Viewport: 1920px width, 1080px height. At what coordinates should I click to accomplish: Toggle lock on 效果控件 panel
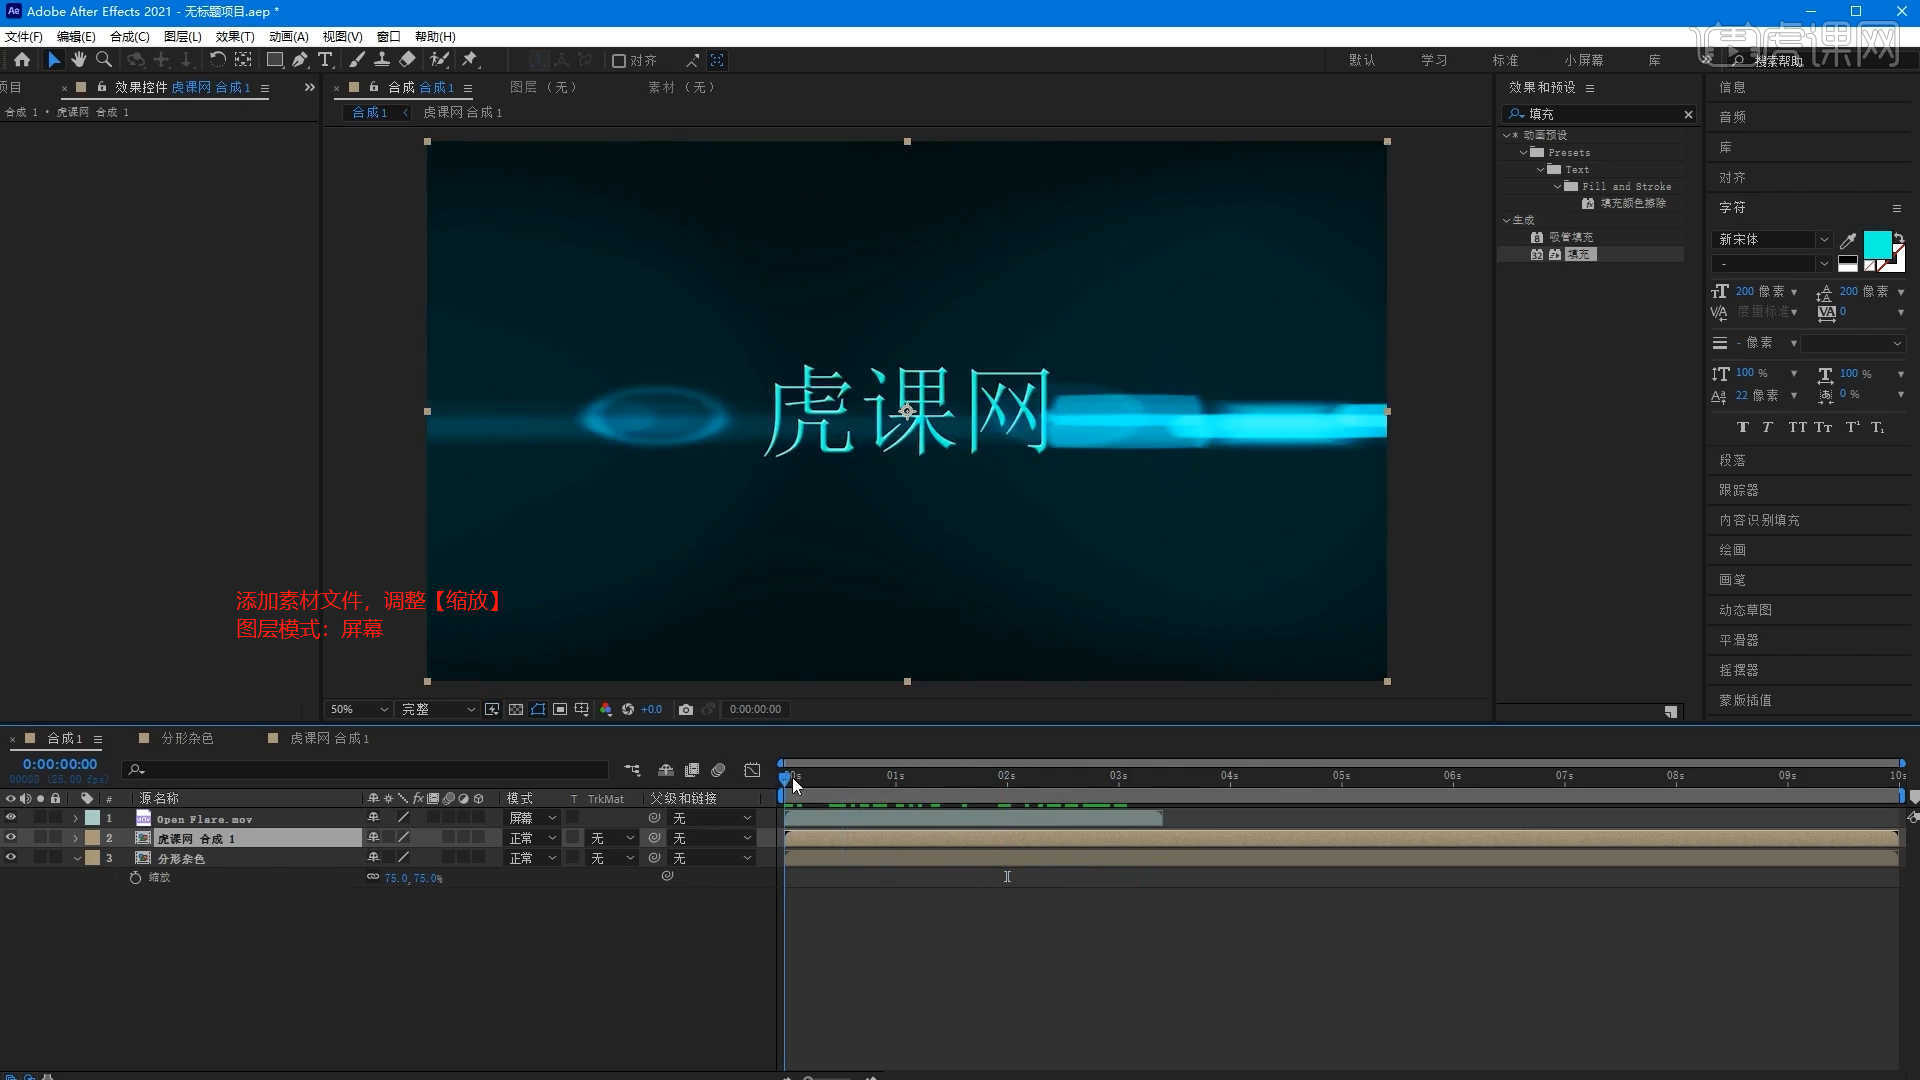(101, 87)
